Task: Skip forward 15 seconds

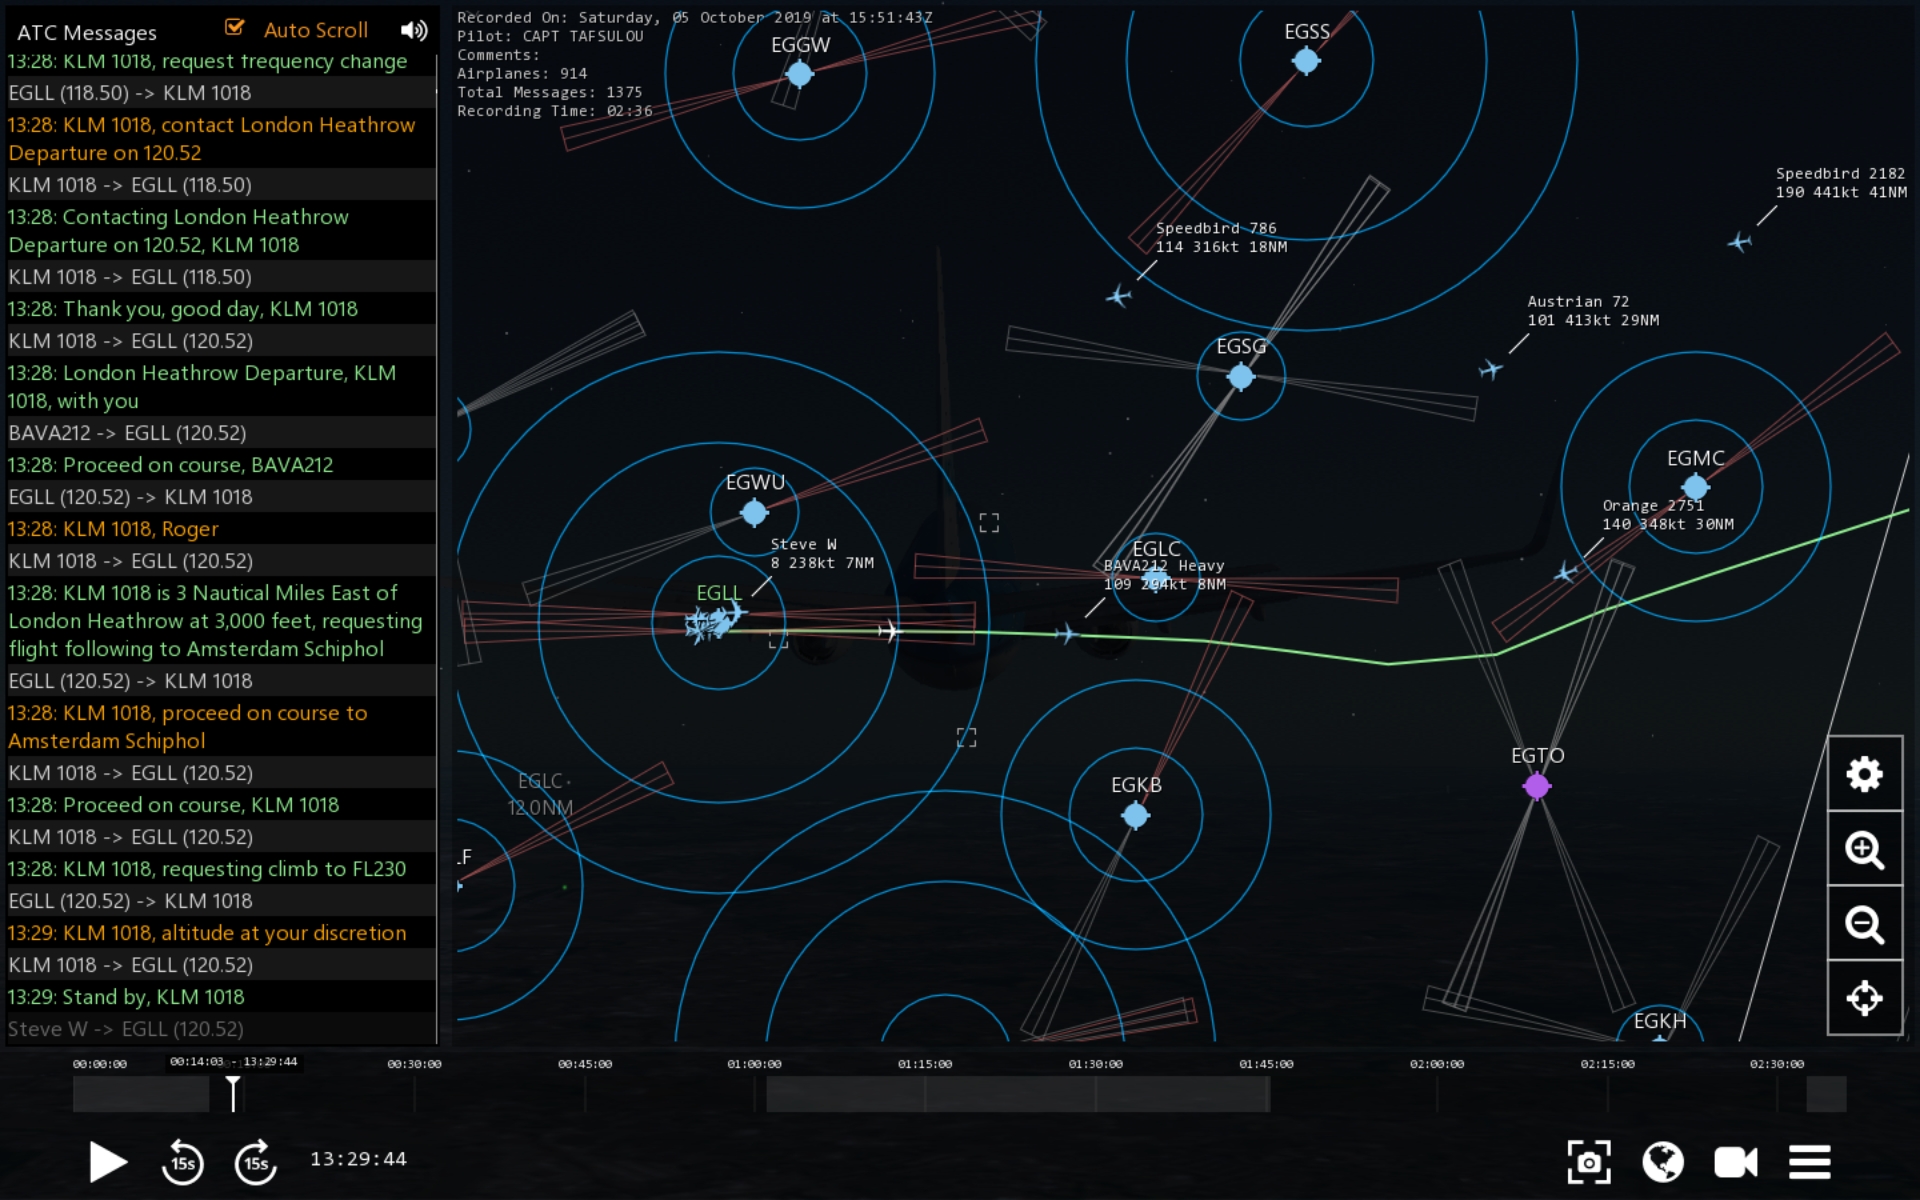Action: point(256,1162)
